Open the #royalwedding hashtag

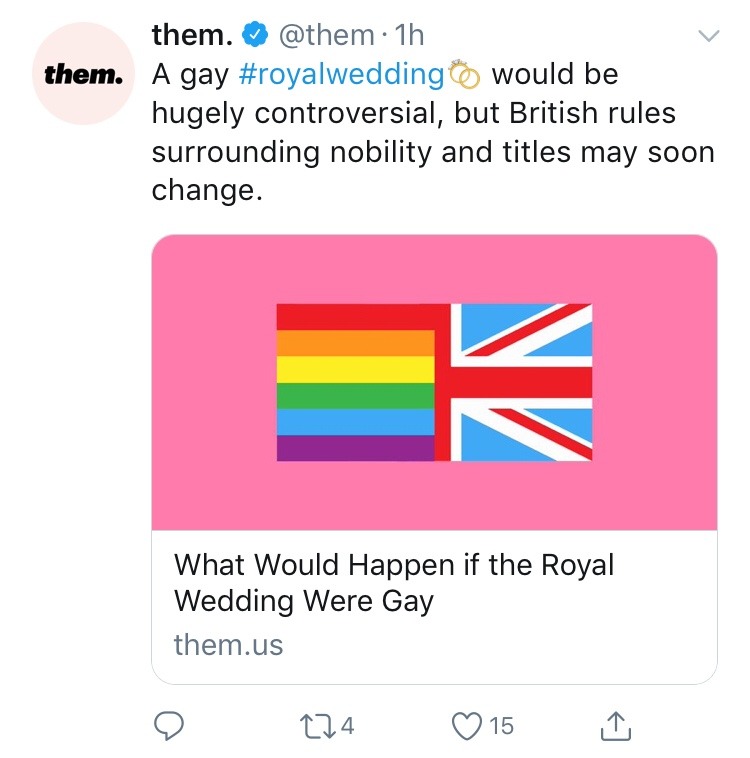pos(342,74)
